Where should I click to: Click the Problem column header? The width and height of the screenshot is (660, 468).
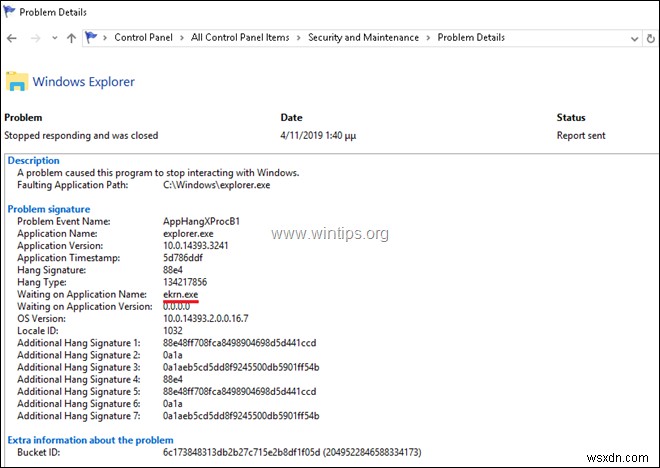[24, 118]
